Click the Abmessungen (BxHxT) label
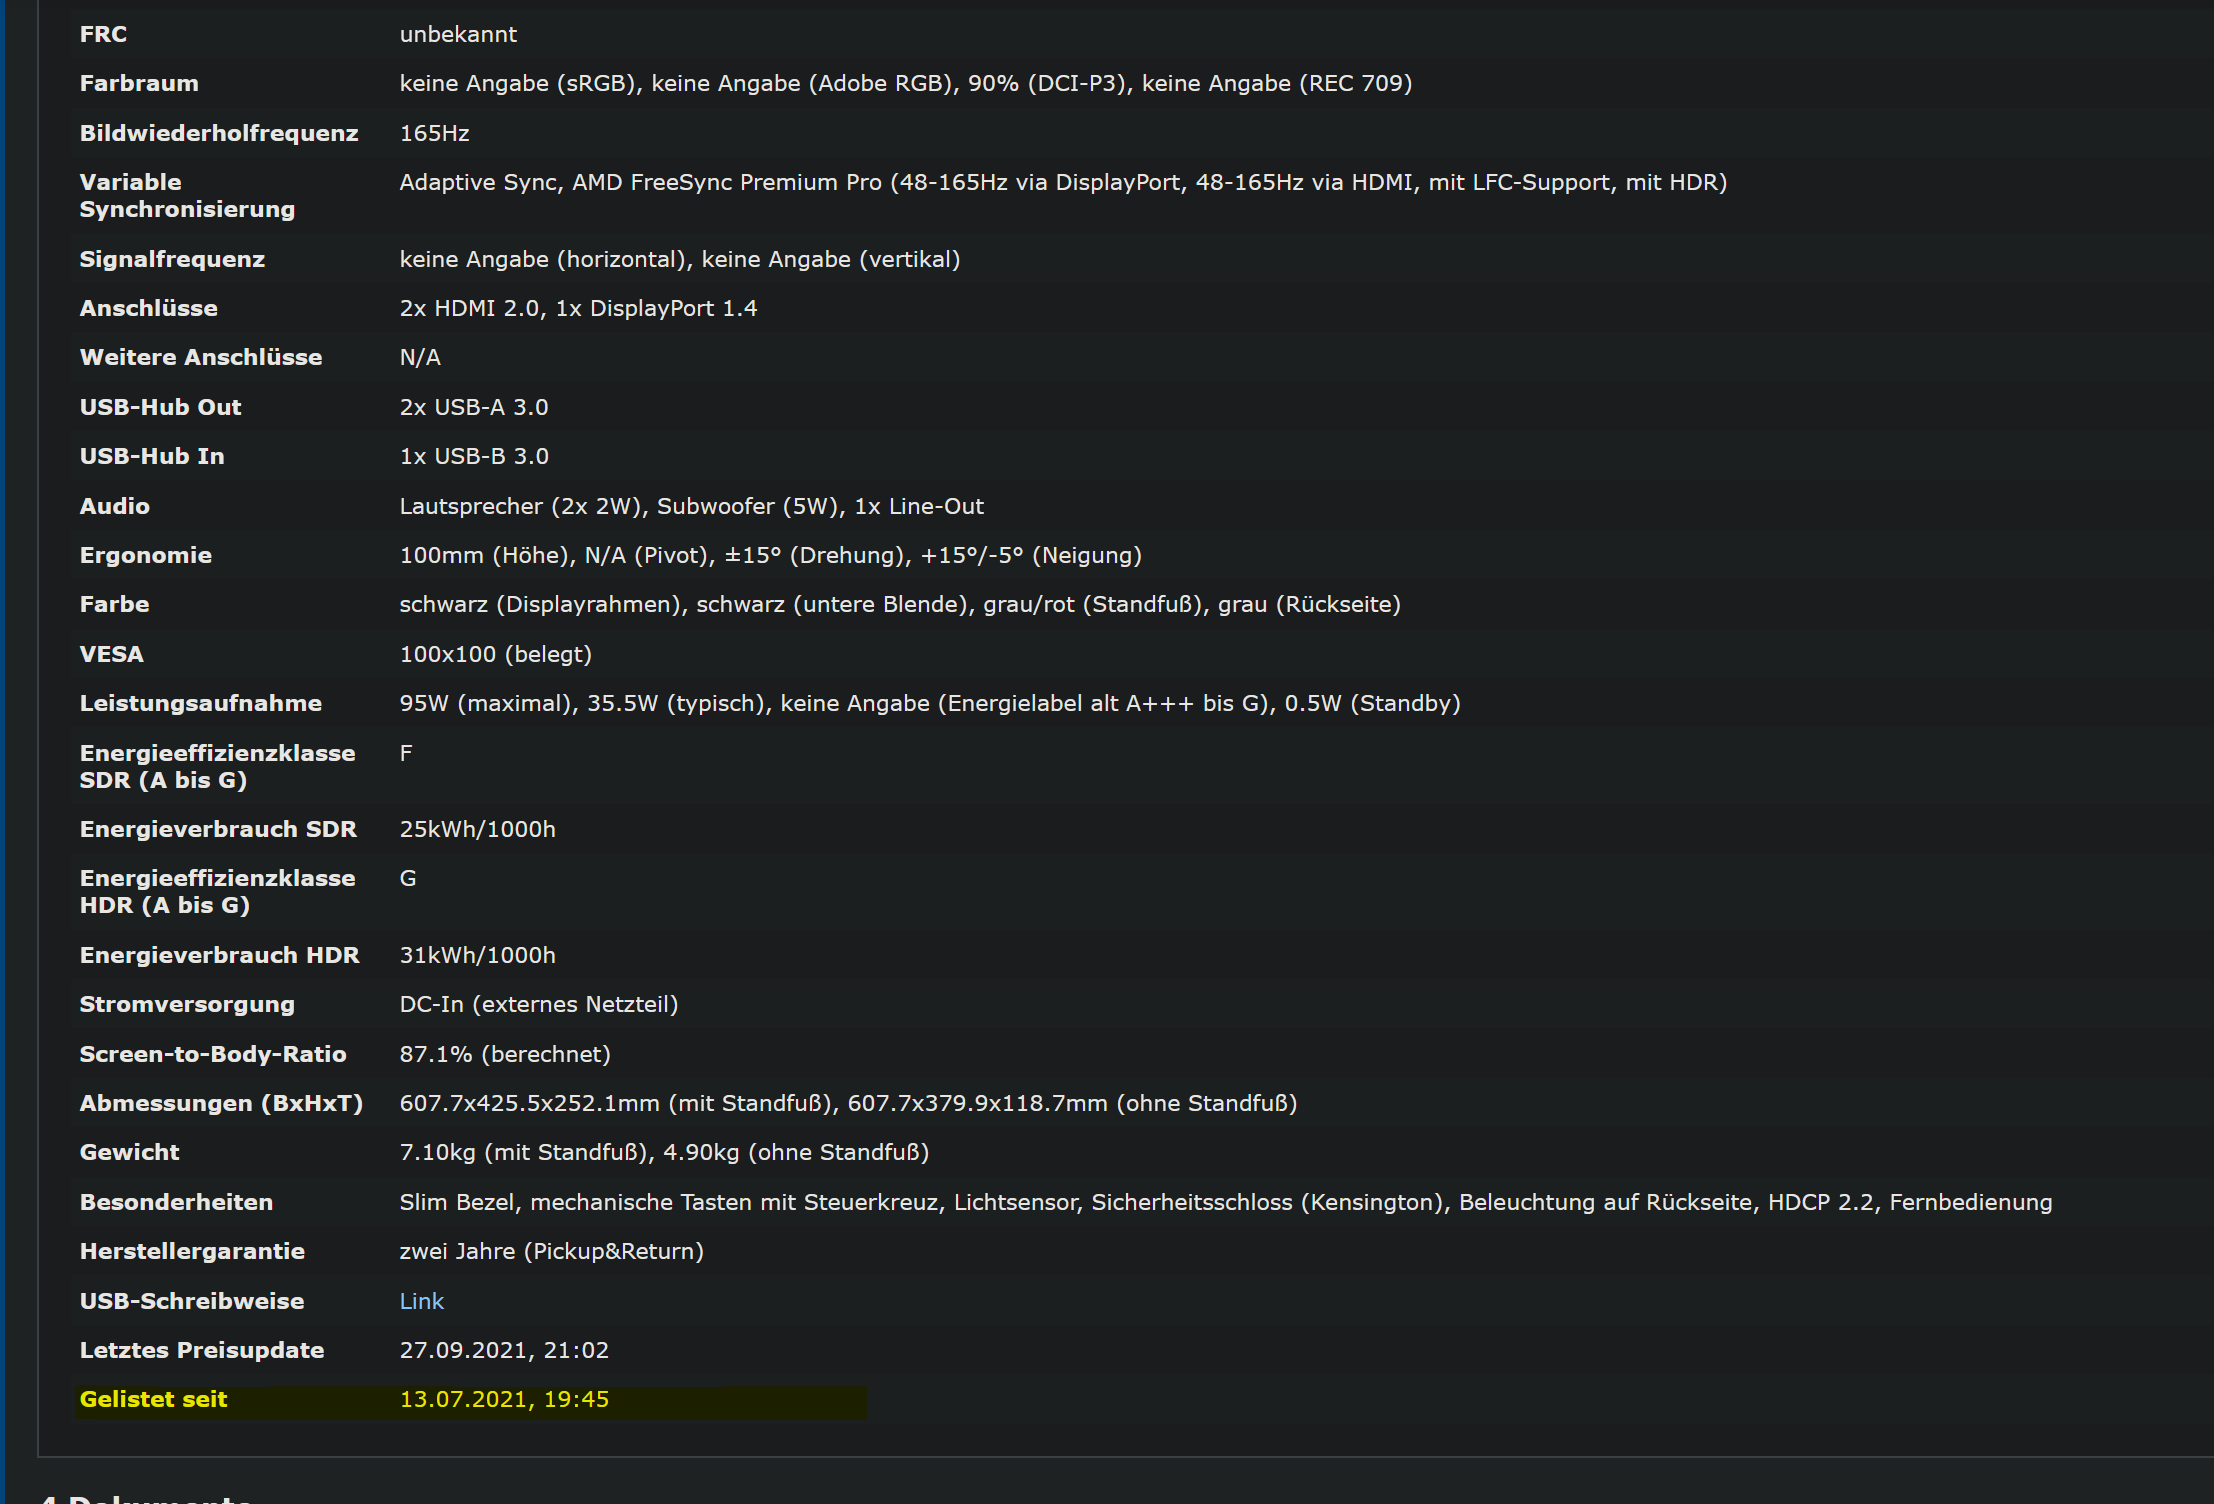The width and height of the screenshot is (2214, 1504). 221,1103
